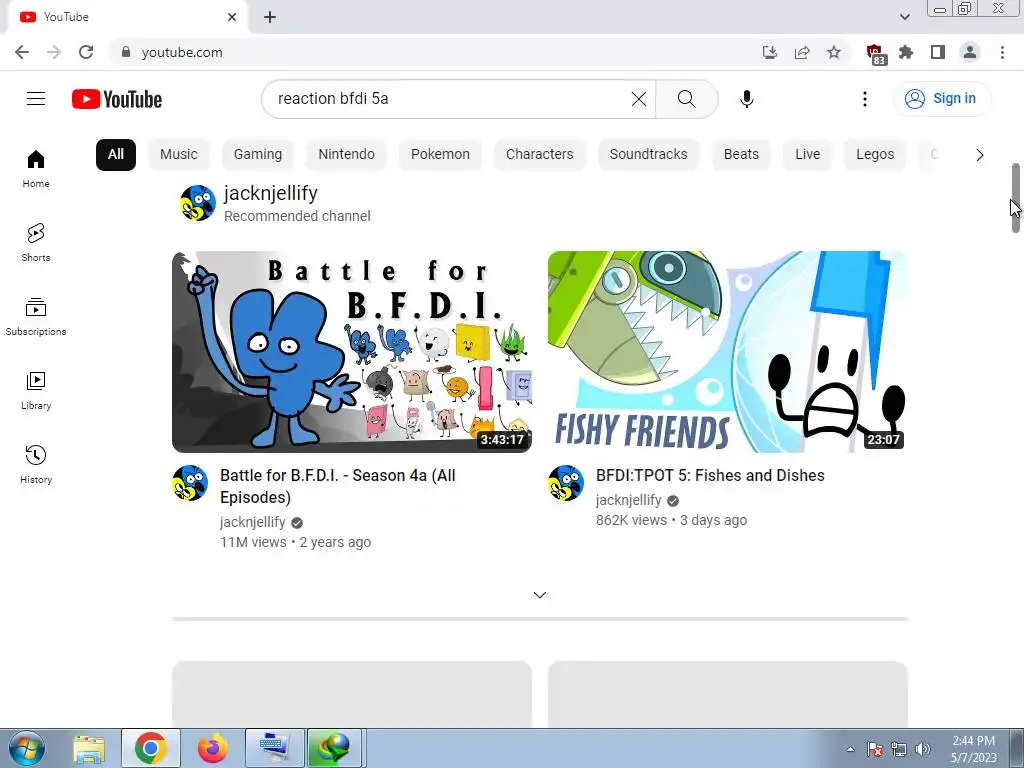
Task: Open File Explorer from taskbar
Action: point(89,748)
